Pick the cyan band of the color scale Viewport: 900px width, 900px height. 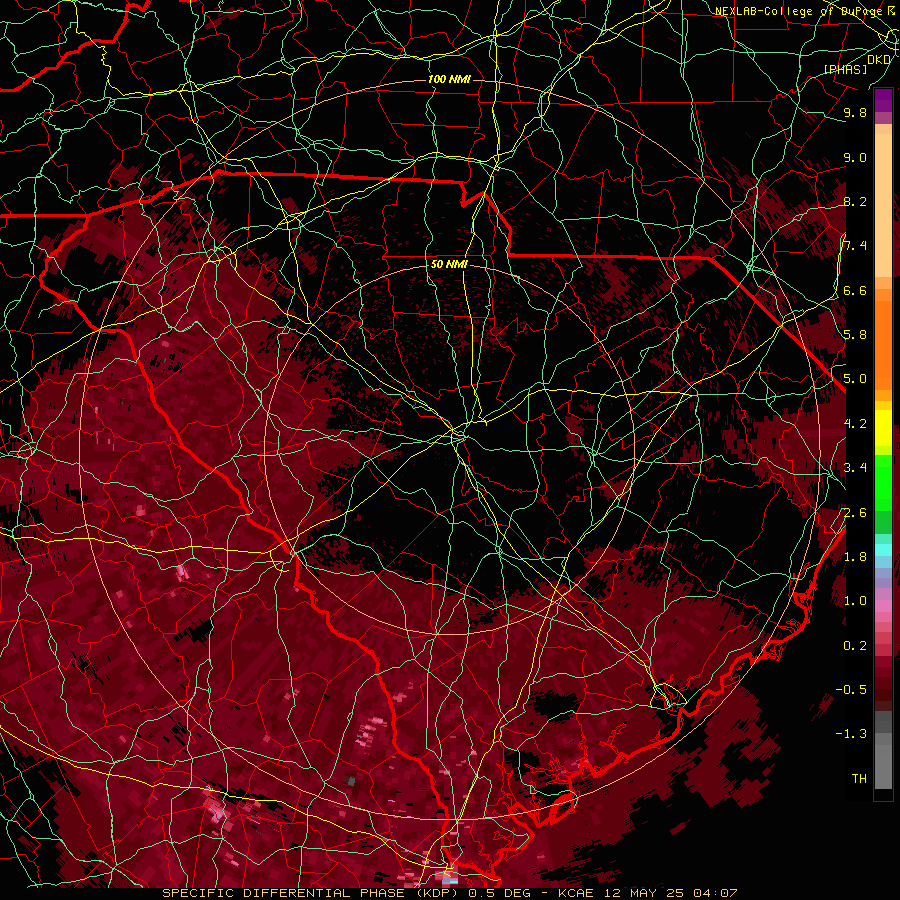(x=883, y=550)
